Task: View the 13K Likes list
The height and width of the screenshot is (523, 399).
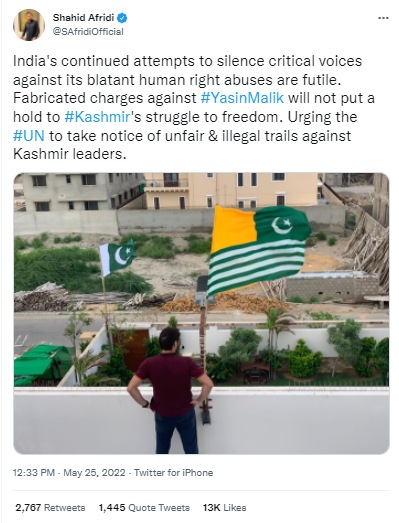Action: pos(225,508)
